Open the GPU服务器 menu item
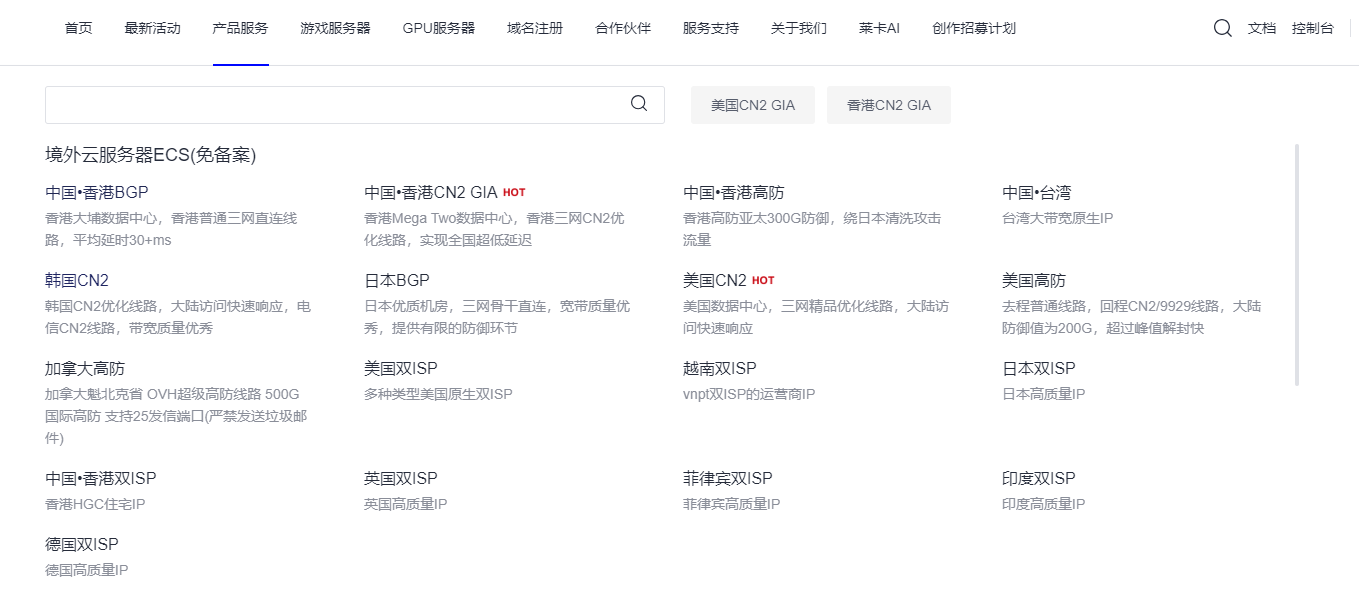The height and width of the screenshot is (605, 1359). point(438,28)
